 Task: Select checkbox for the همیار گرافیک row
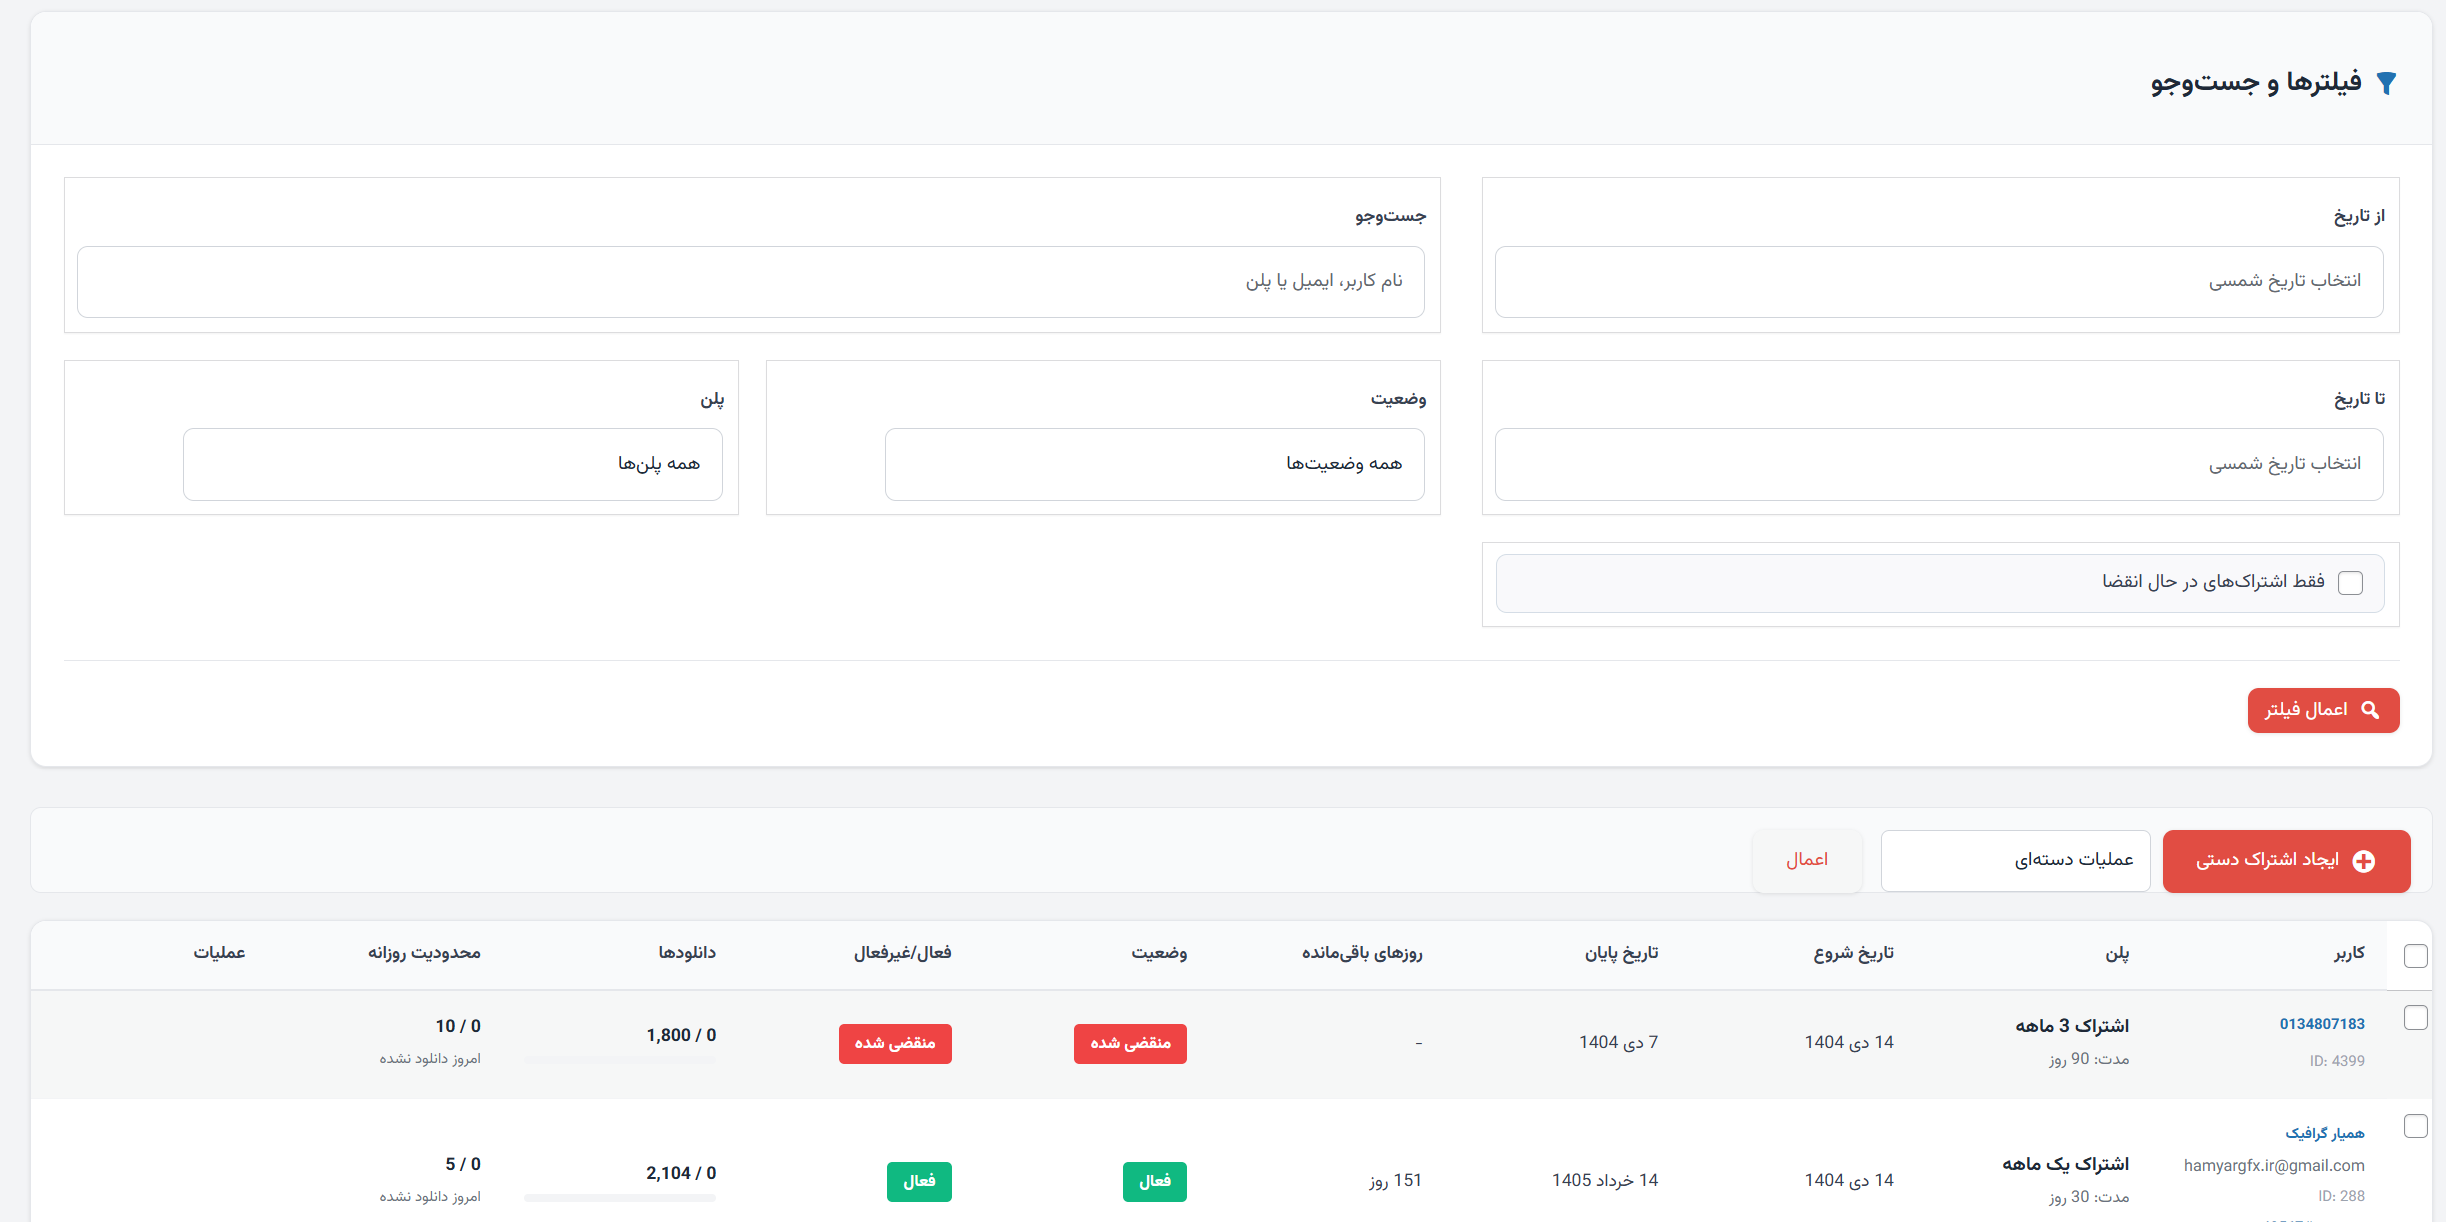tap(2415, 1126)
